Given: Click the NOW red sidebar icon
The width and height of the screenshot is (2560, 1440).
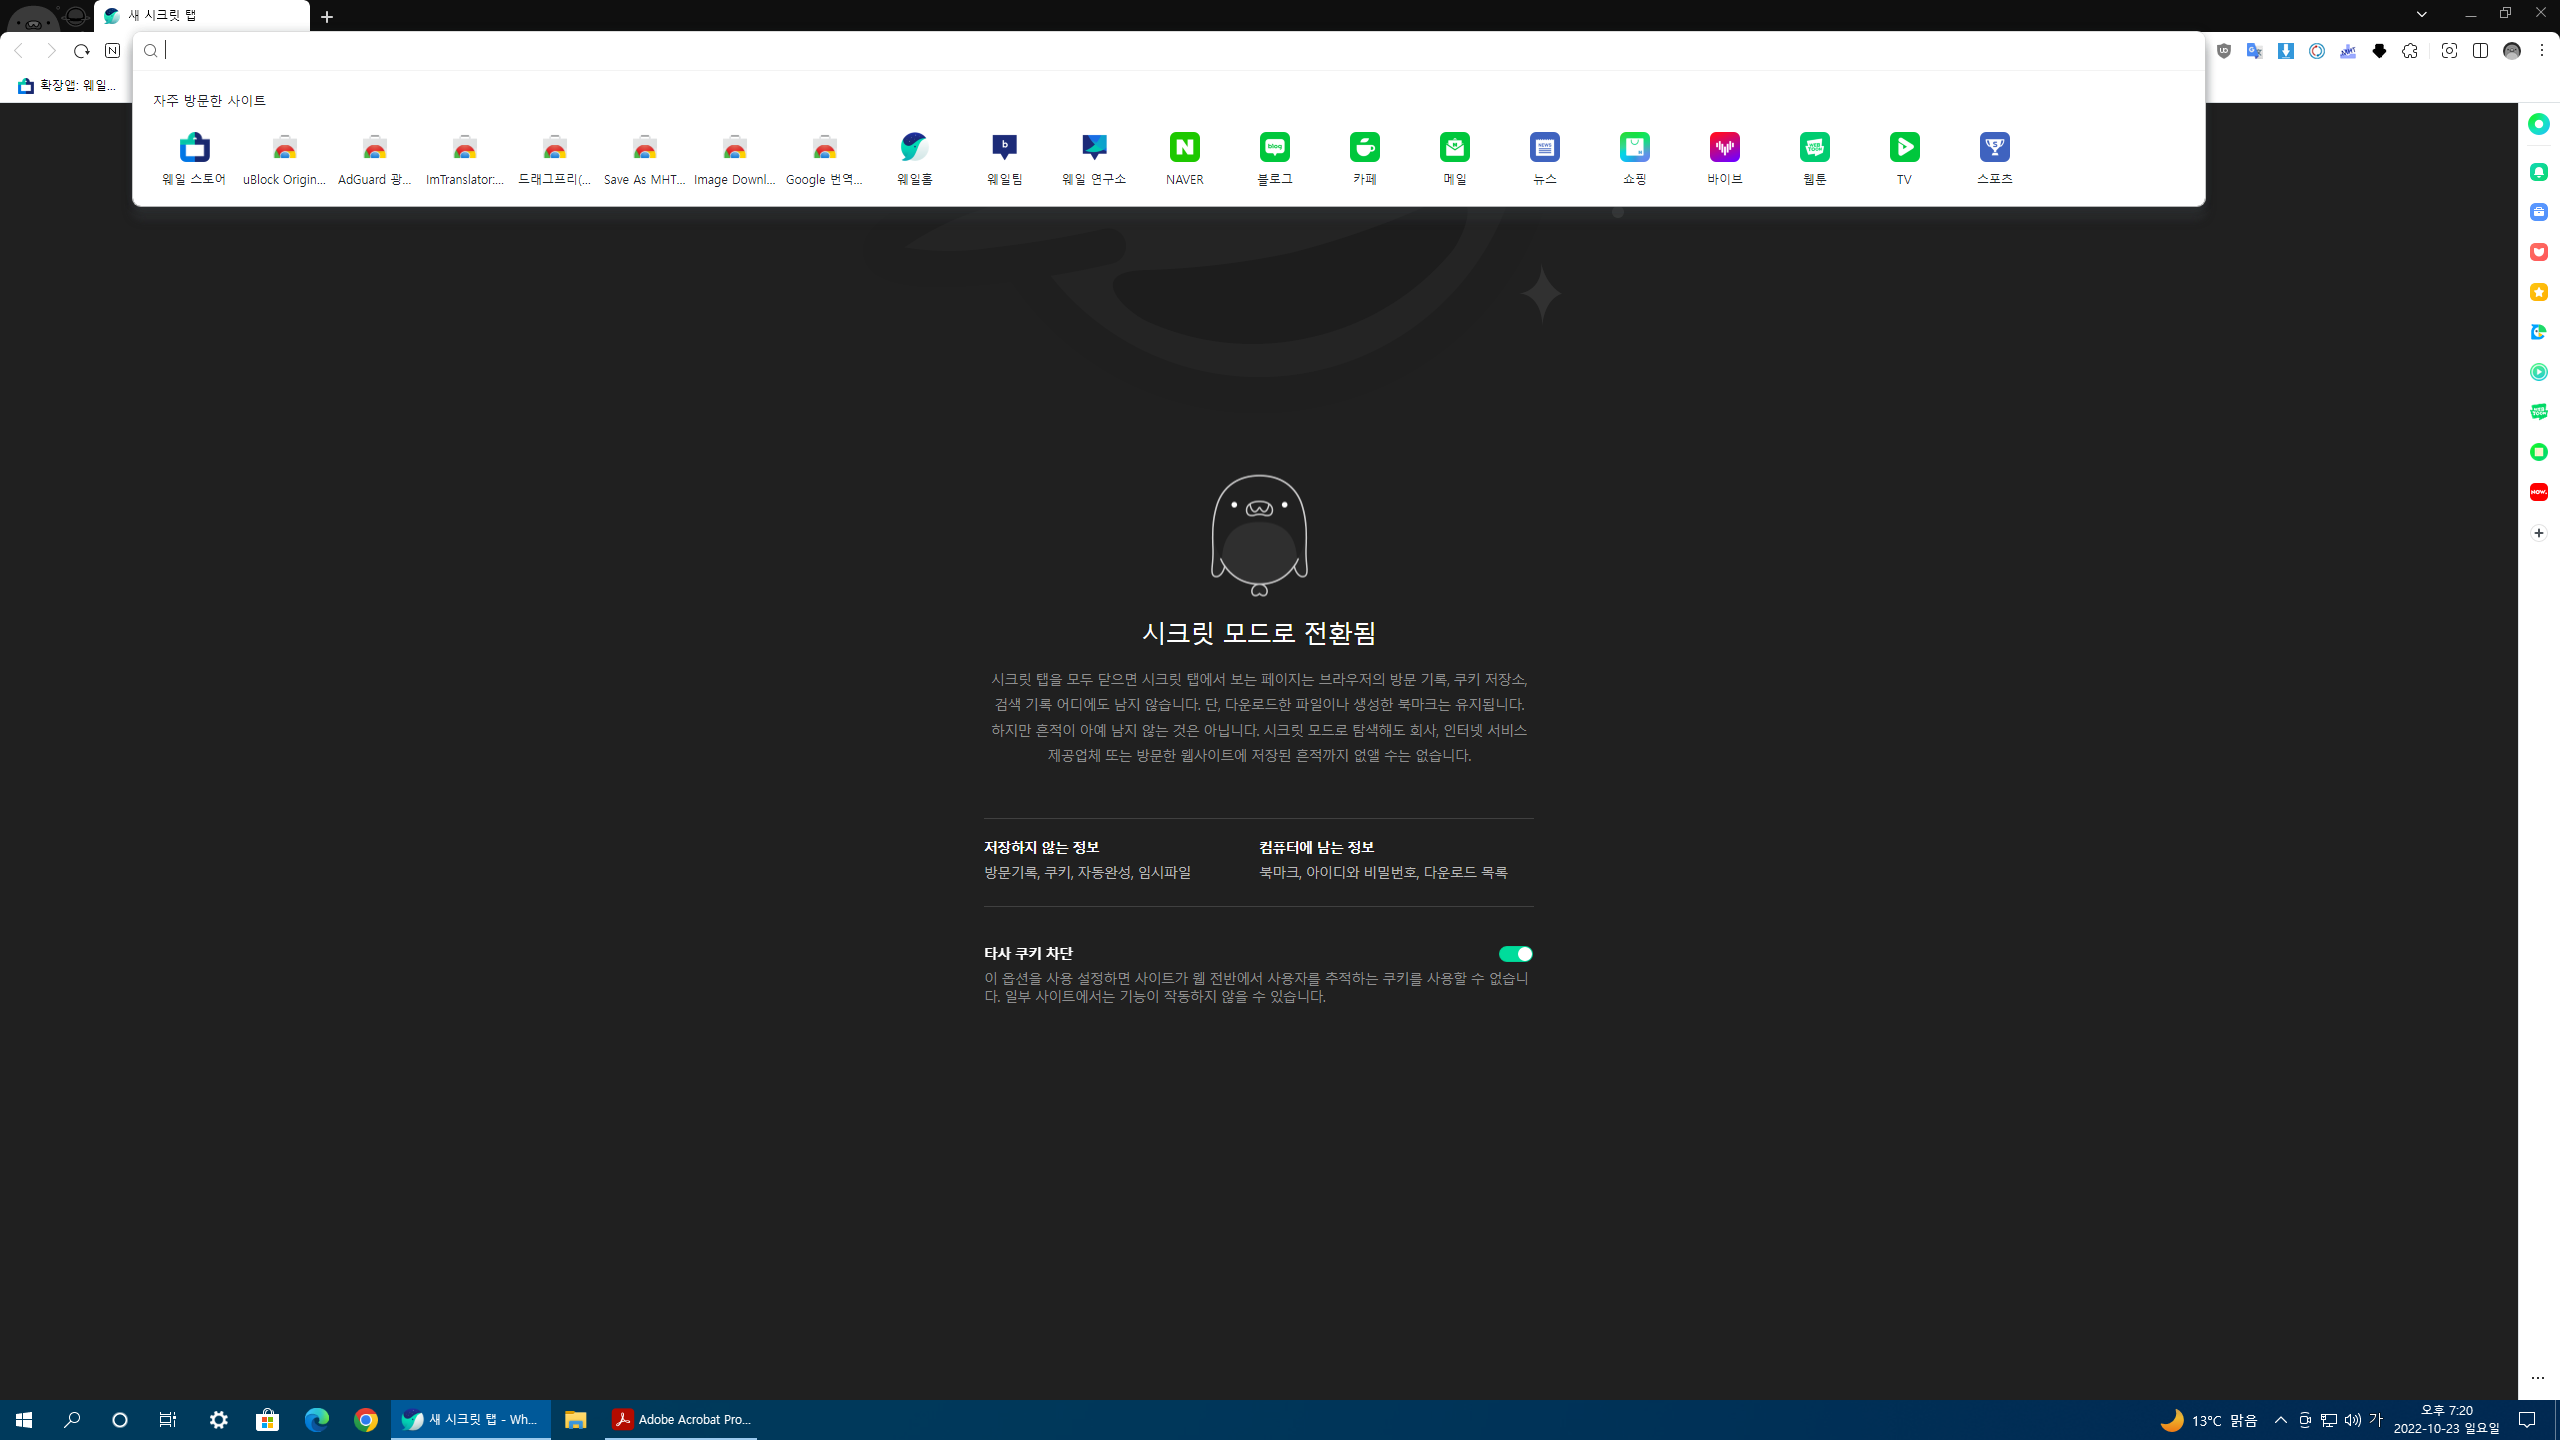Looking at the screenshot, I should (x=2538, y=492).
